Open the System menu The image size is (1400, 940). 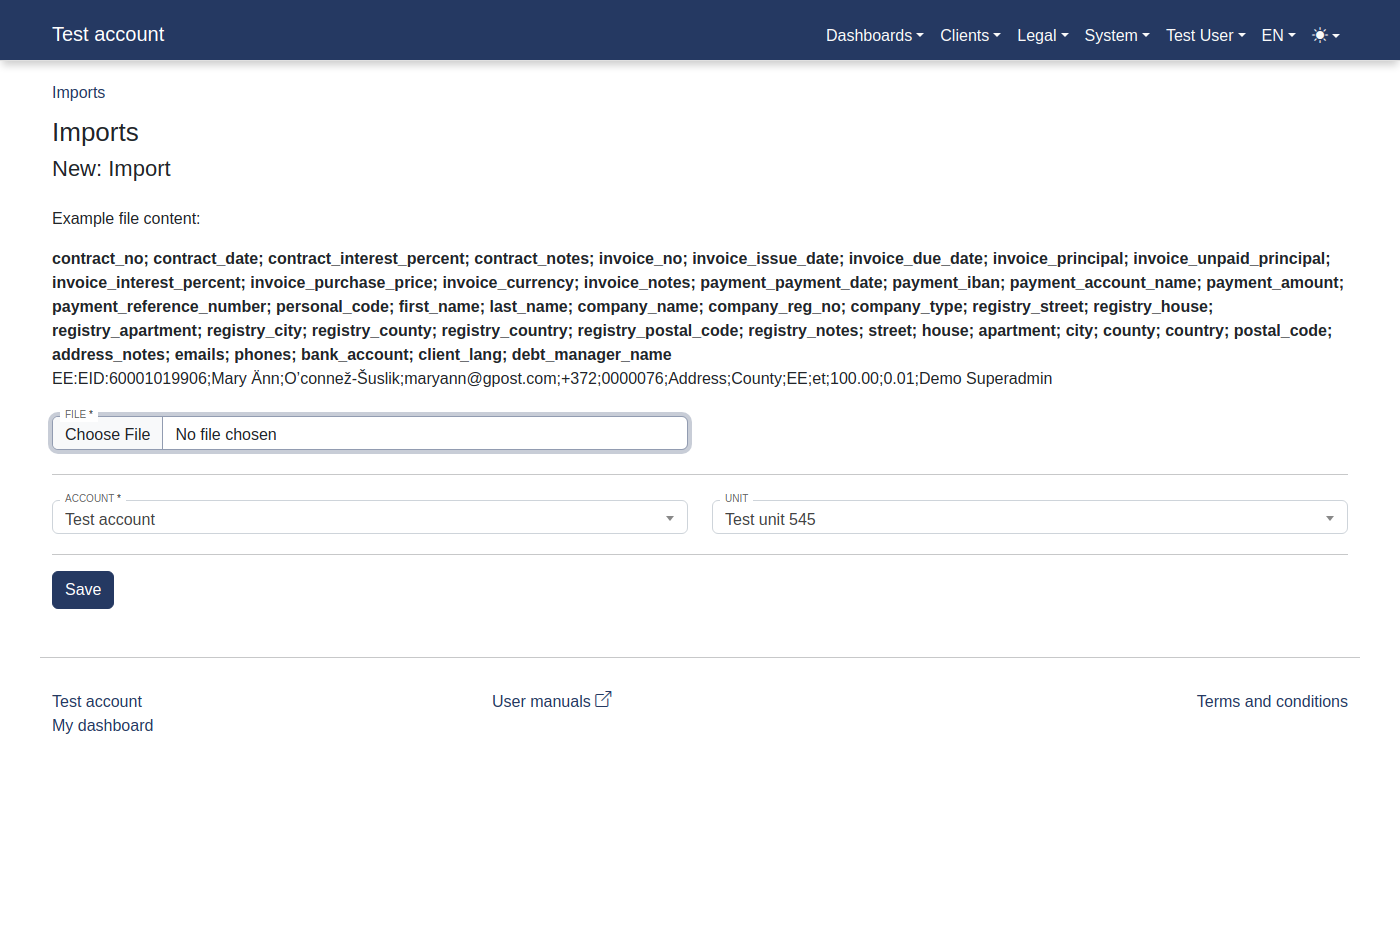point(1113,35)
